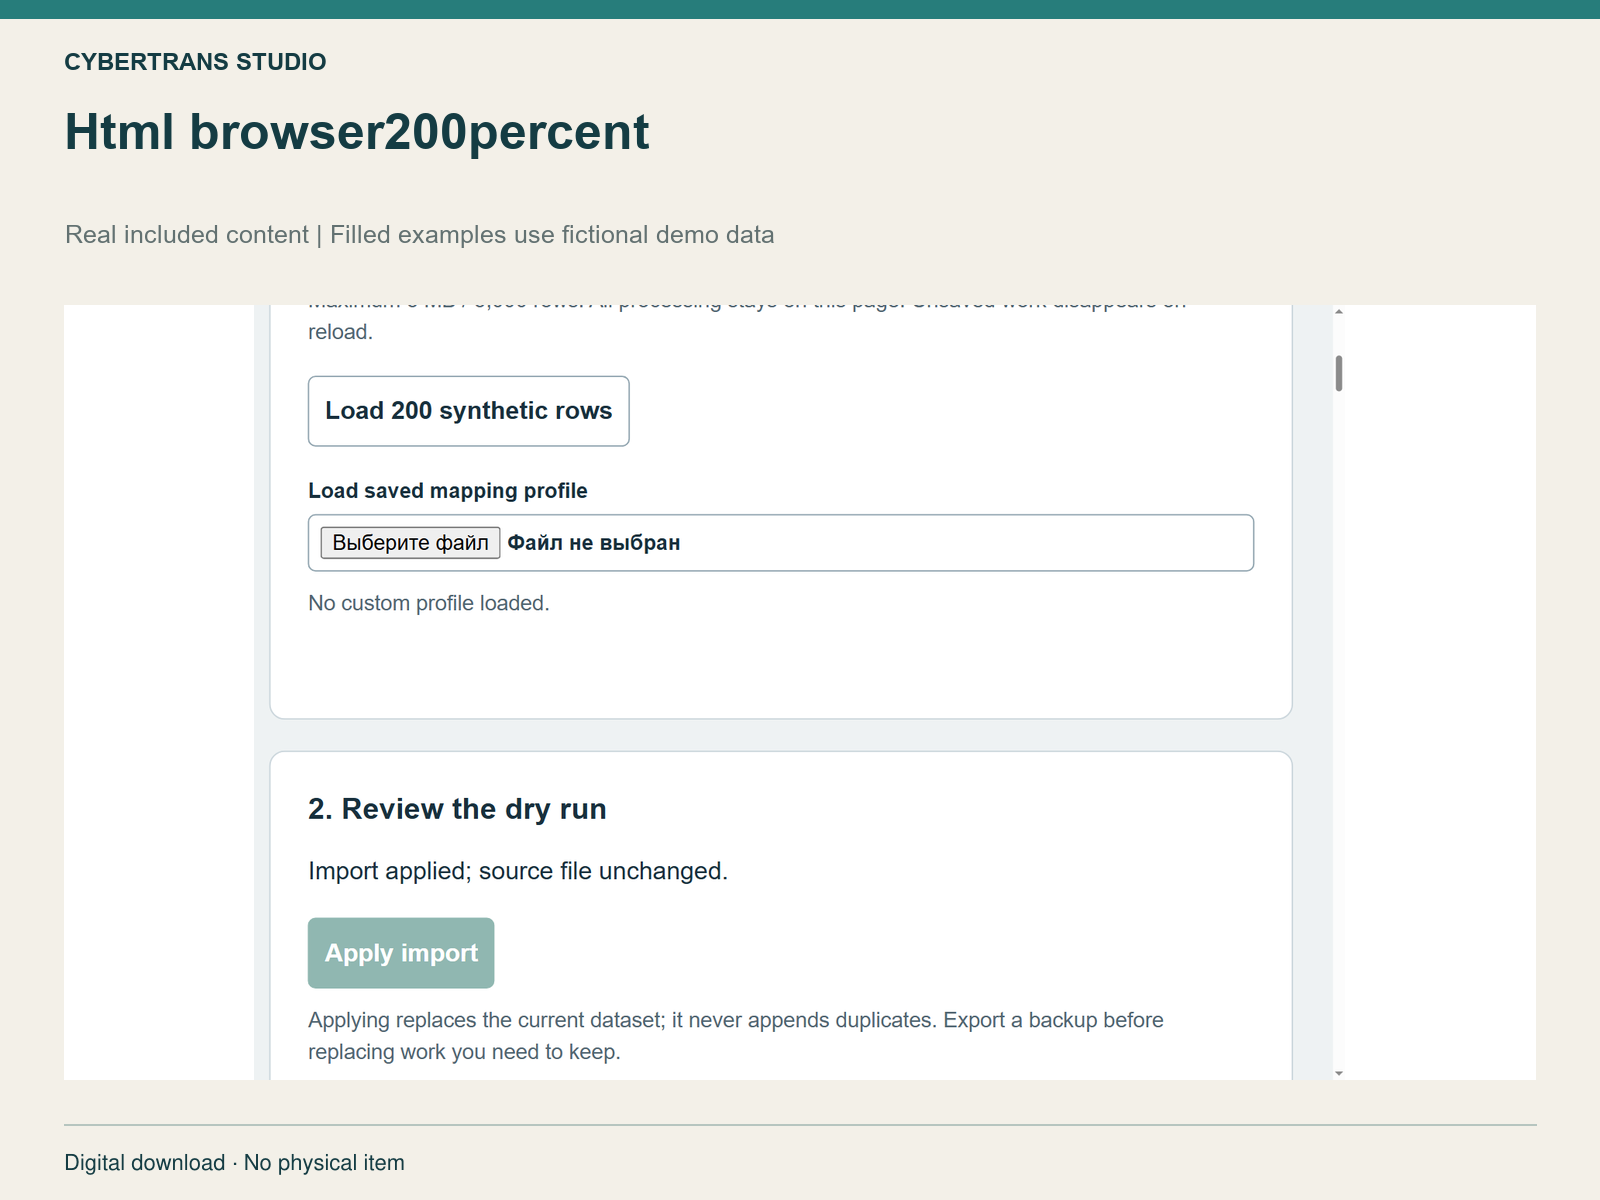Click the "Html browser200percent" page title
This screenshot has height=1200, width=1600.
357,132
